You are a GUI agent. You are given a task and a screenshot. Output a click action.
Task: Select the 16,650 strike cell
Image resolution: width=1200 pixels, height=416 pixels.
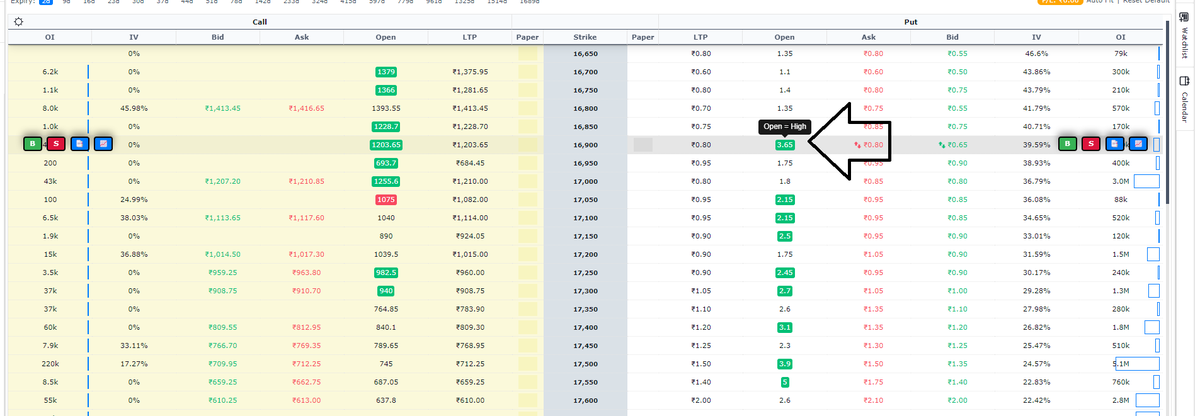point(585,54)
